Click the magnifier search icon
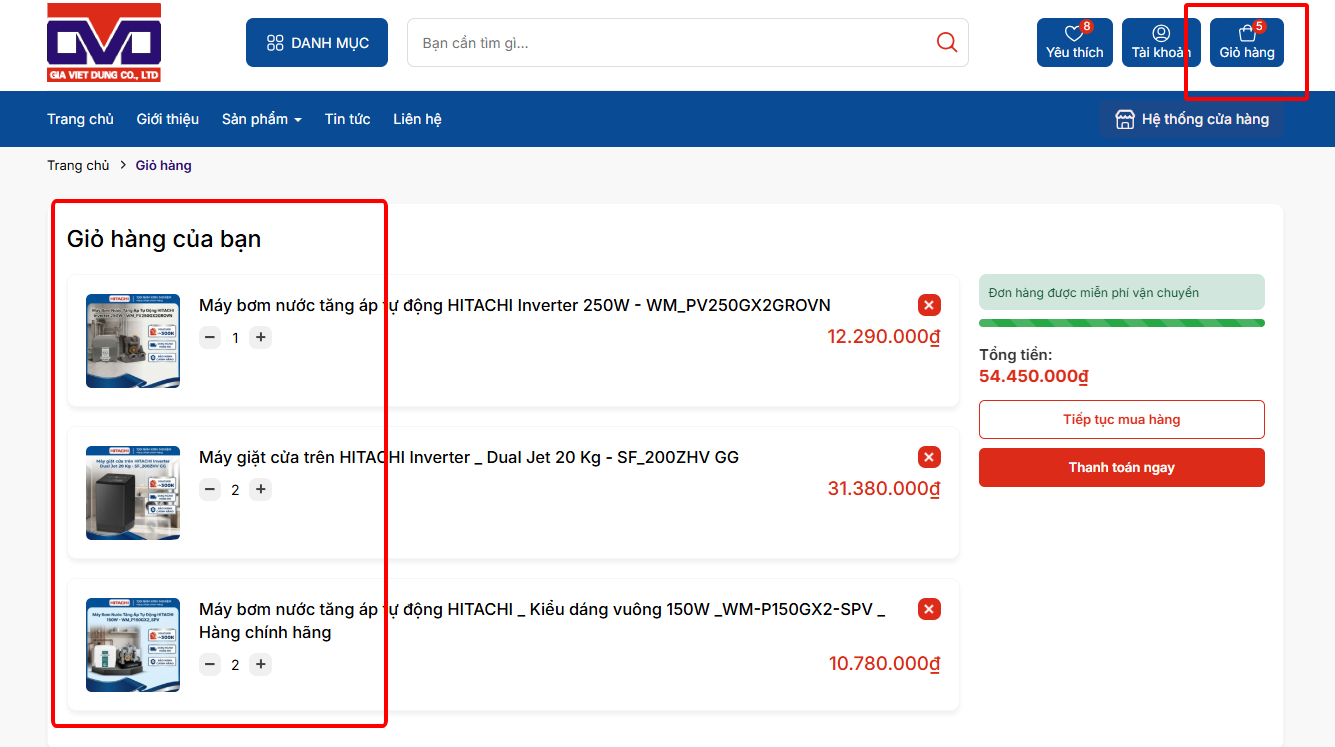The width and height of the screenshot is (1335, 747). (946, 42)
